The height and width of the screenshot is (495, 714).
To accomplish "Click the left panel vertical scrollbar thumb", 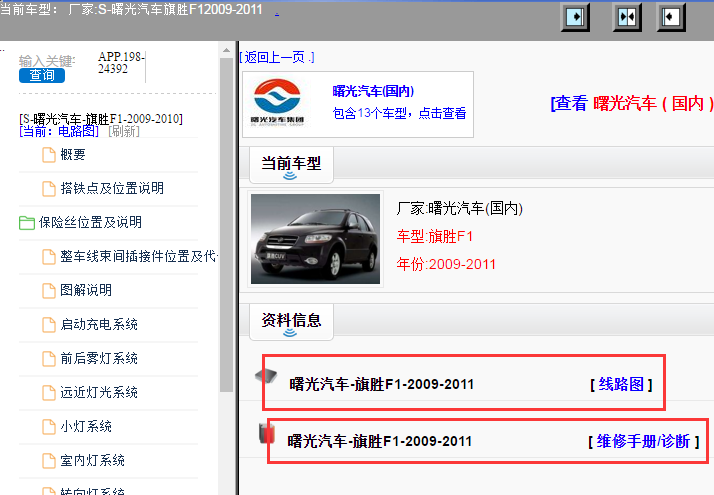I will click(x=226, y=225).
